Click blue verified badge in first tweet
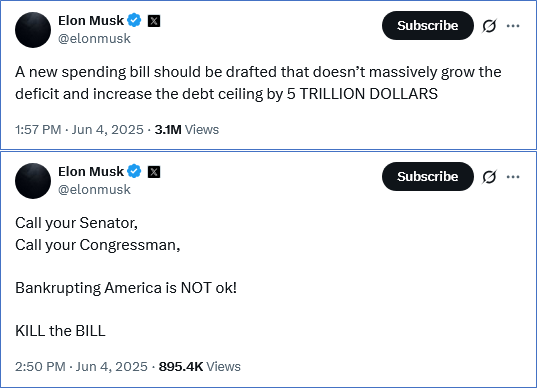The height and width of the screenshot is (388, 537). [x=134, y=21]
